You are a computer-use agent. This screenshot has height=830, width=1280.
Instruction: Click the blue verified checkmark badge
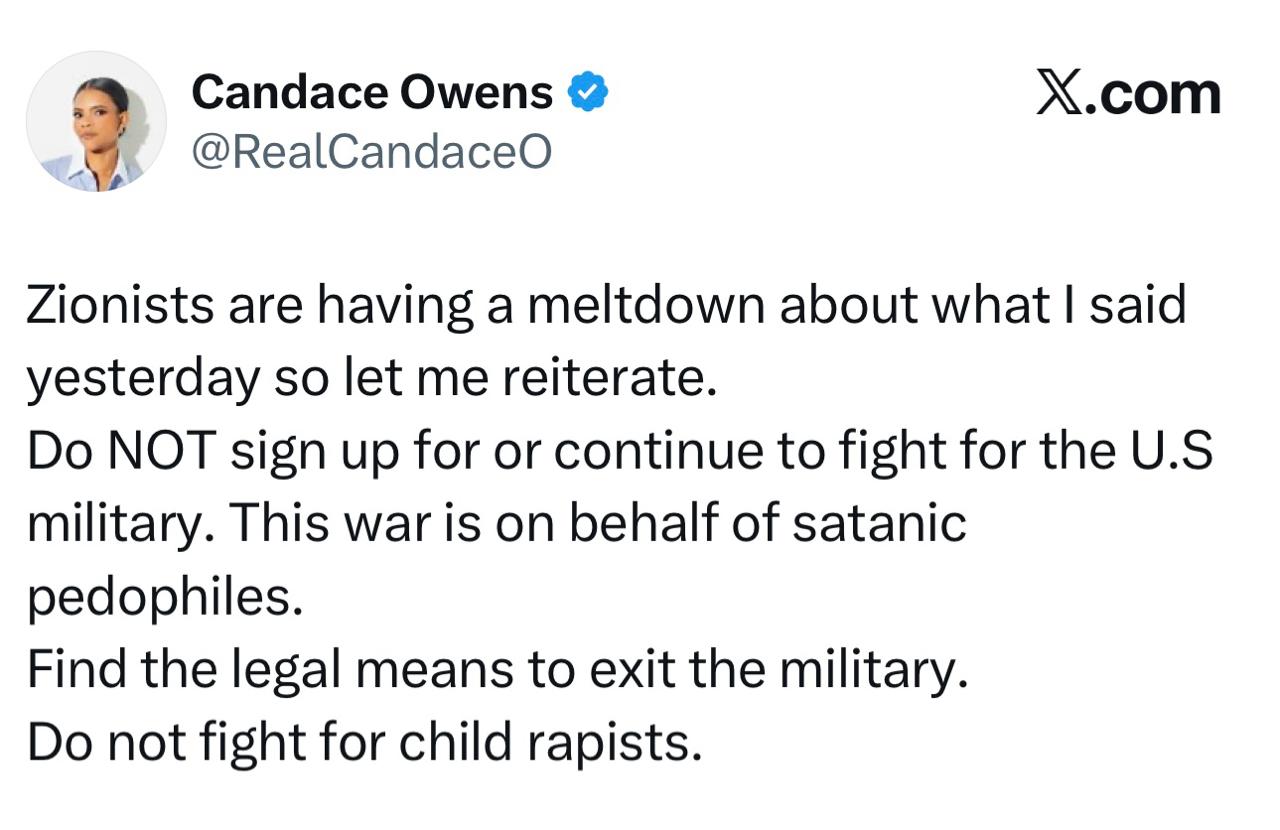pos(588,93)
